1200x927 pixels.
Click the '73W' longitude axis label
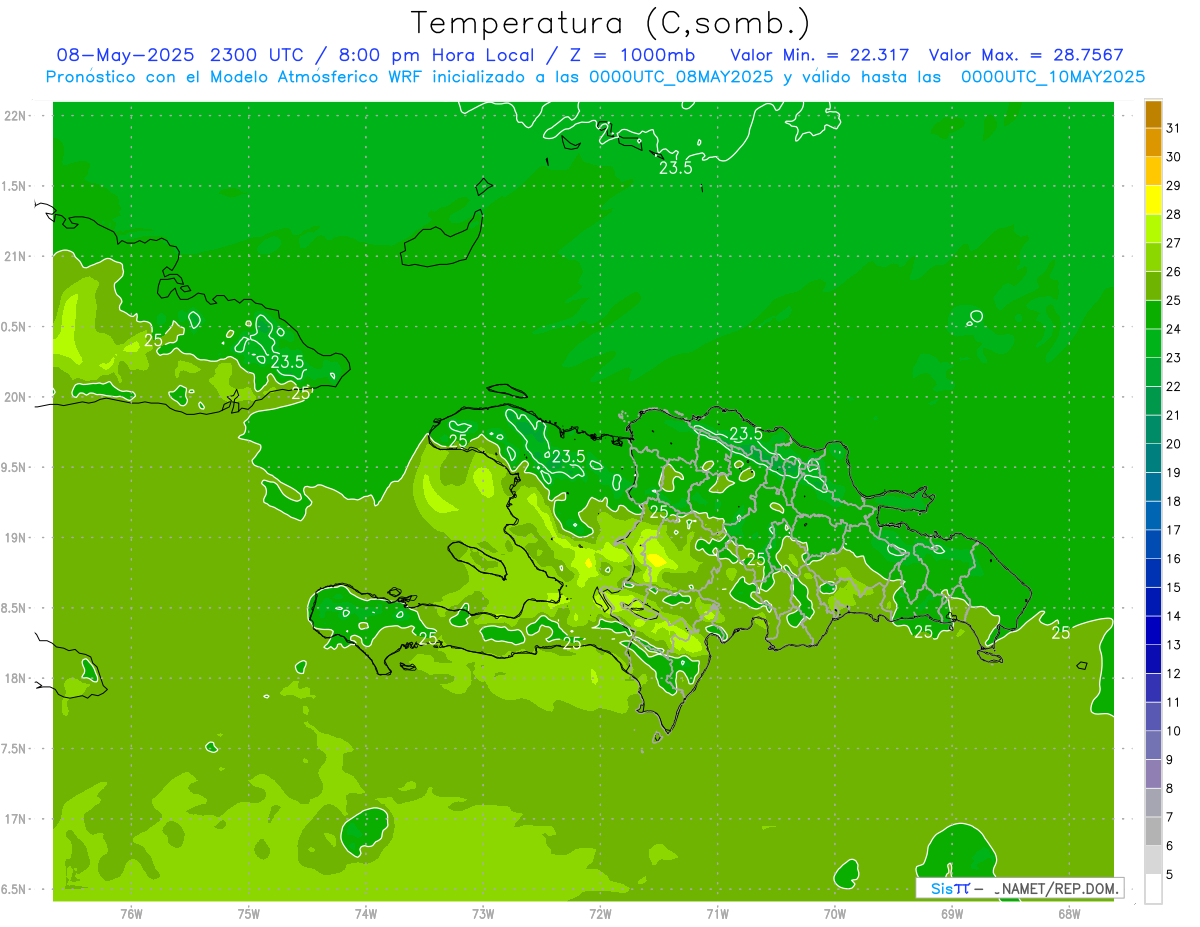(x=483, y=914)
